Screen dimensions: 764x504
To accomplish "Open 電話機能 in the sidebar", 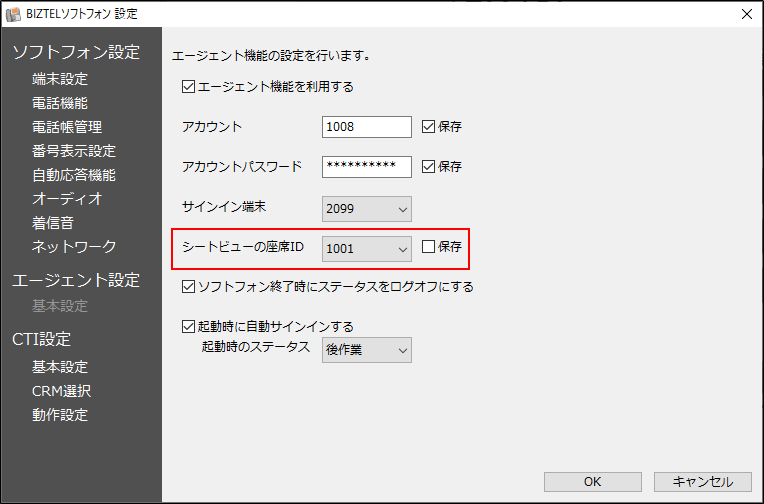I will click(x=60, y=103).
